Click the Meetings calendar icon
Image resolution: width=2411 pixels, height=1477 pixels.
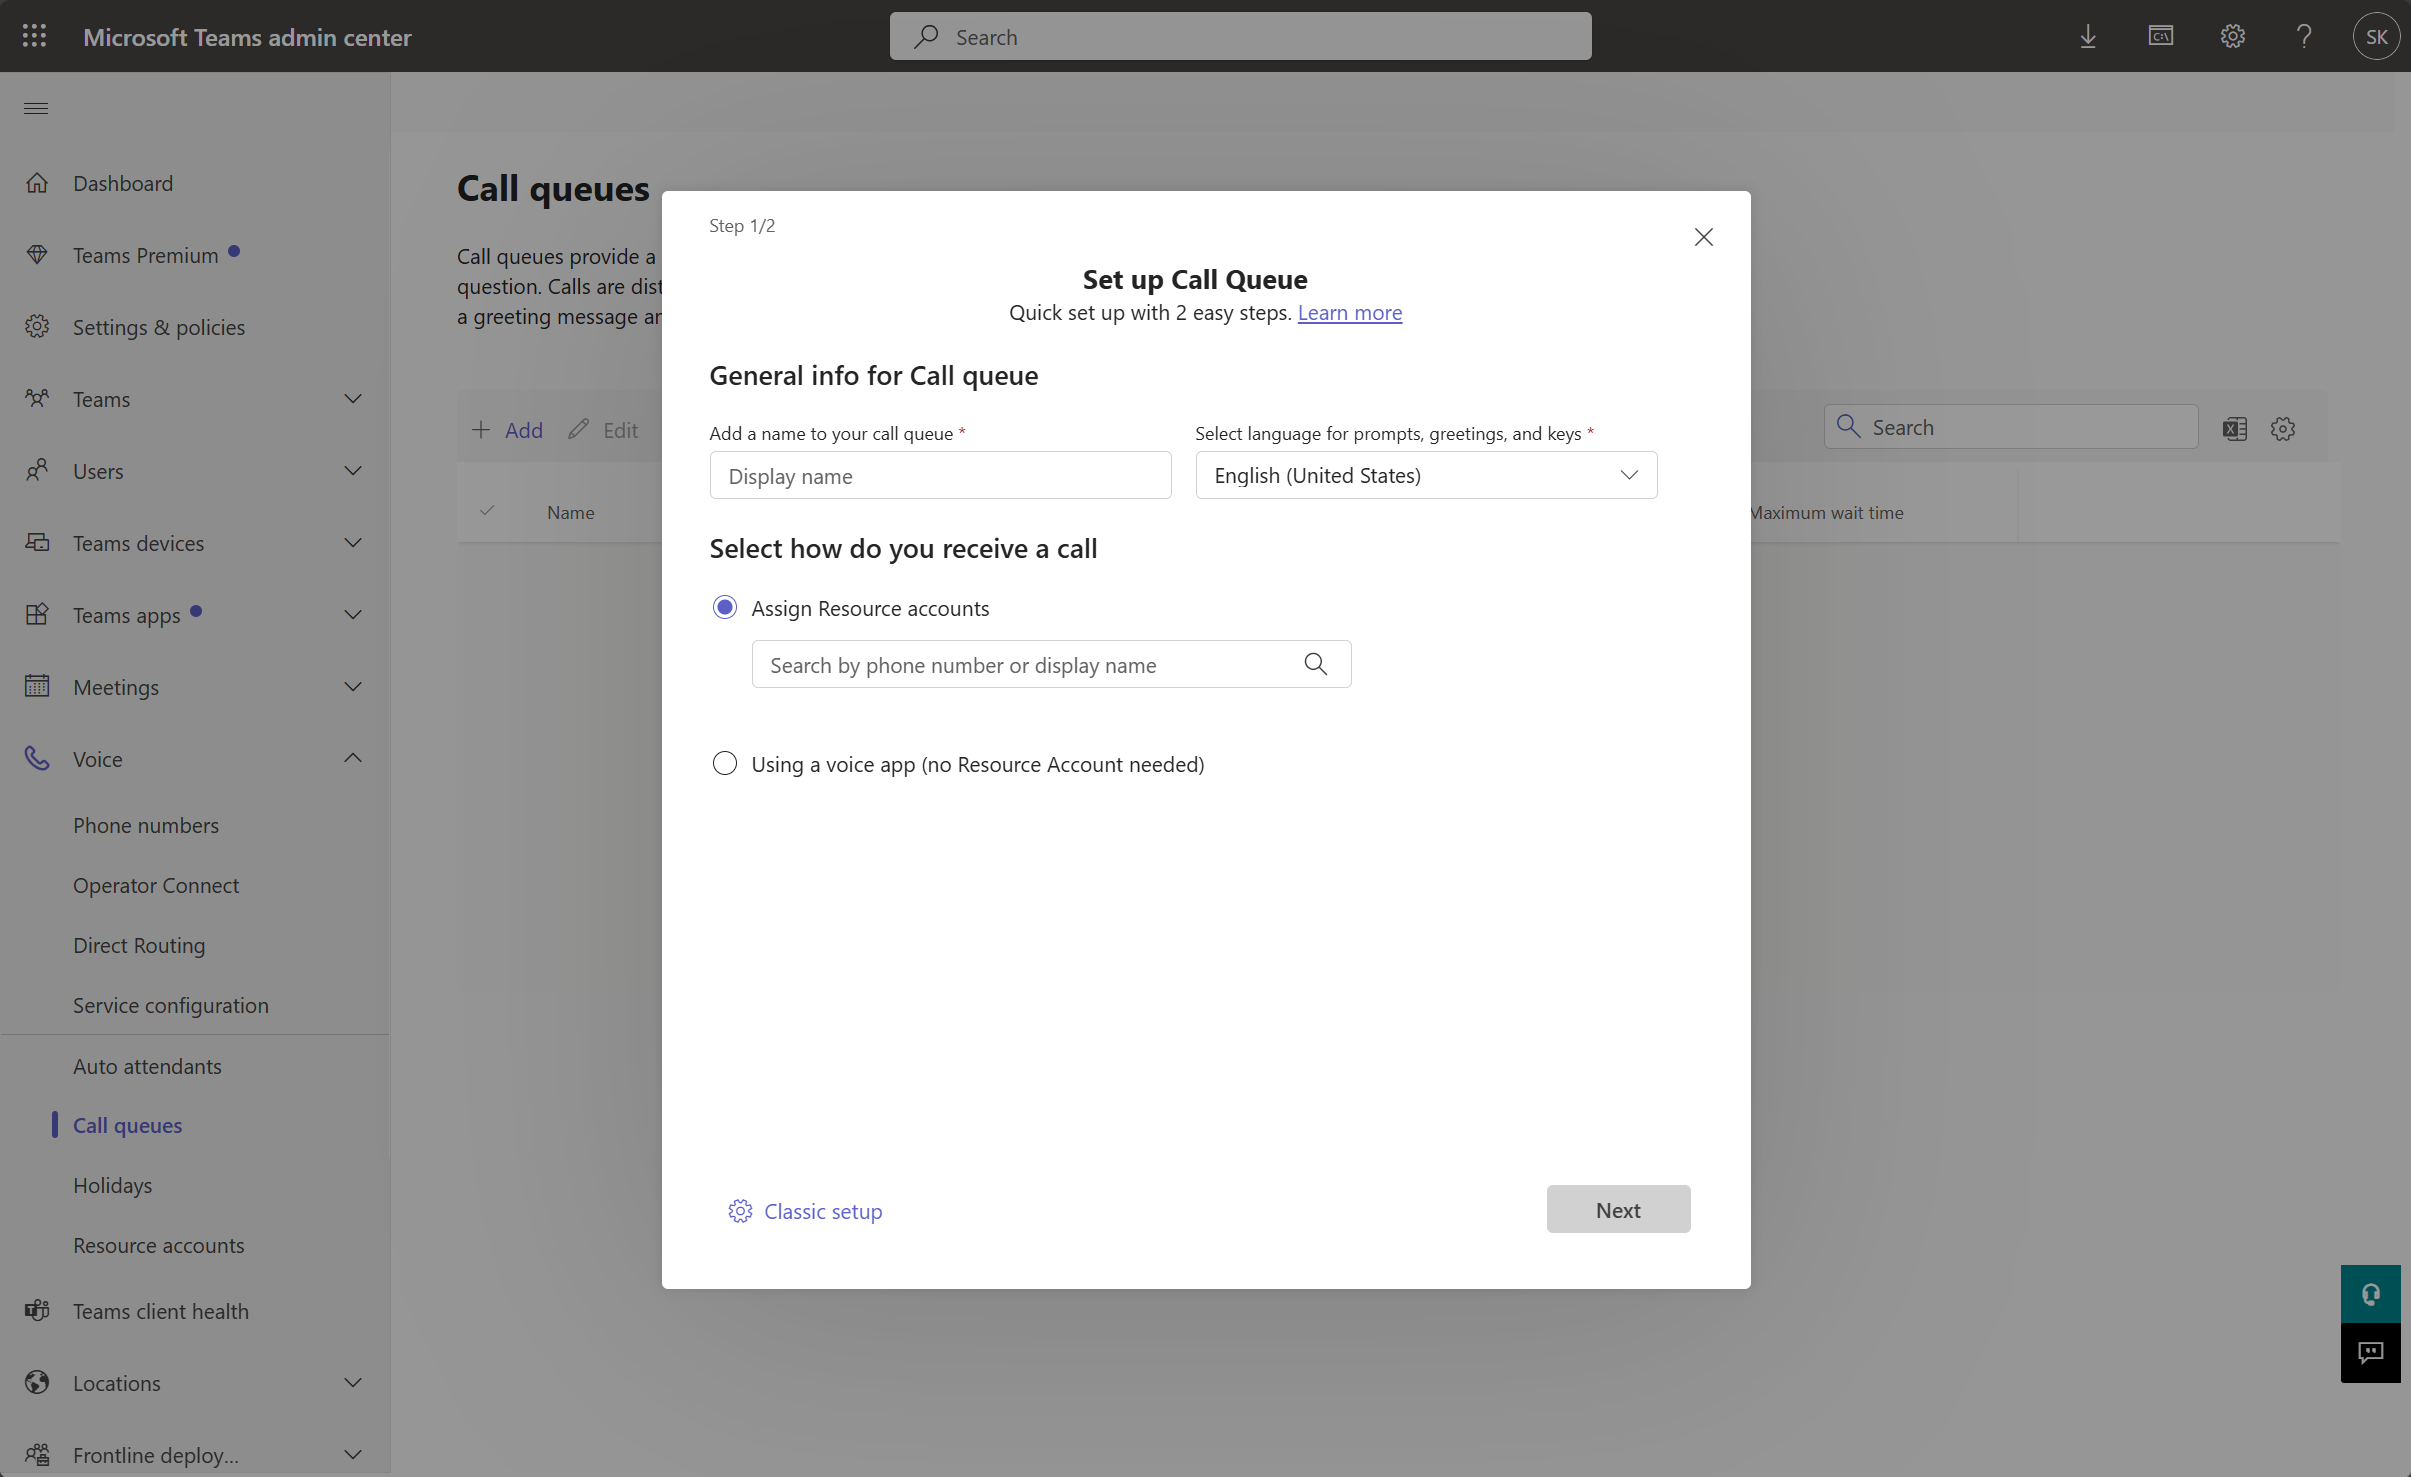pyautogui.click(x=37, y=687)
